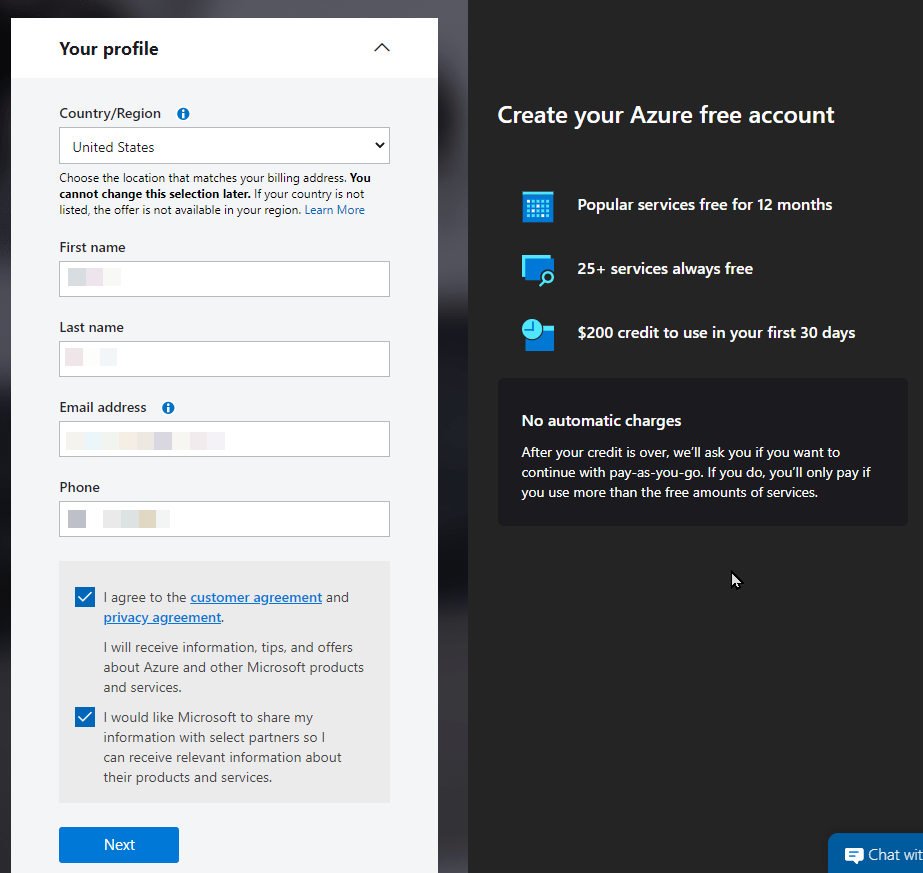The image size is (923, 873).
Task: Open the Learn More link
Action: 334,210
